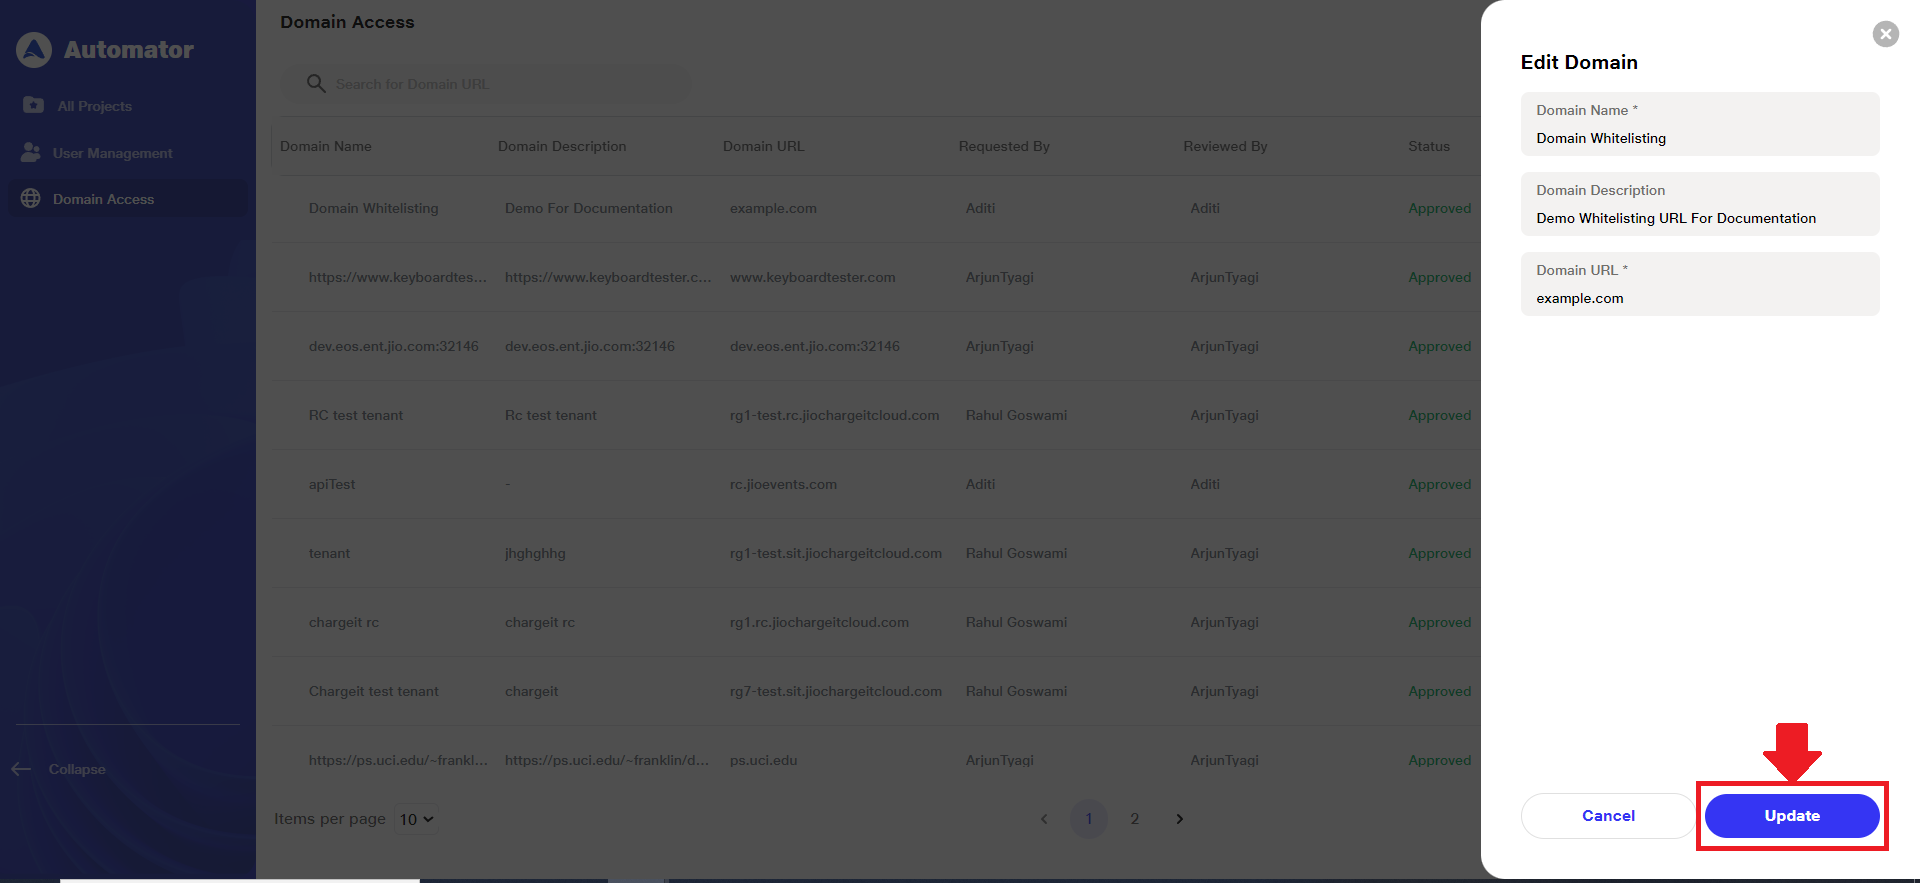Screen dimensions: 1920x883
Task: Edit the Domain Description field
Action: (x=1699, y=218)
